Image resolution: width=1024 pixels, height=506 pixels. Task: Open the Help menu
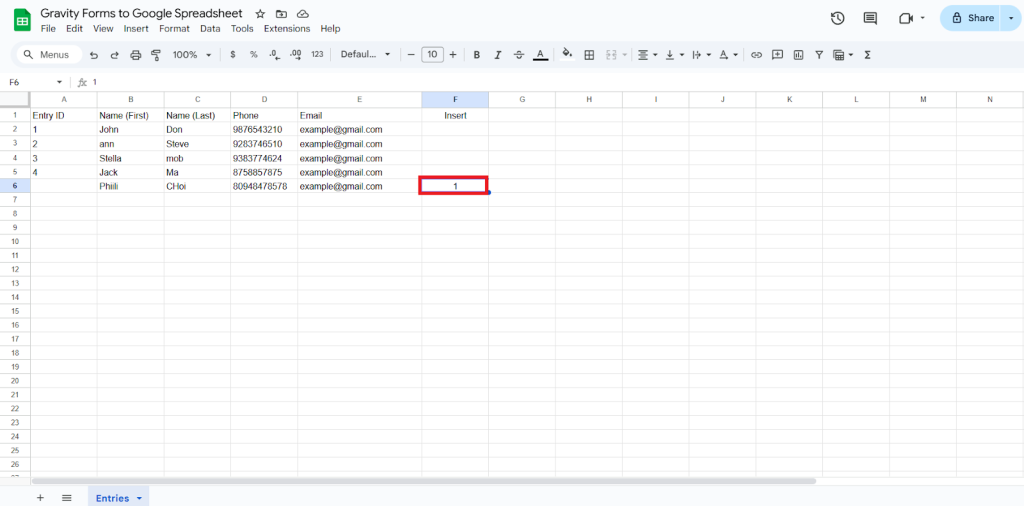pyautogui.click(x=330, y=29)
